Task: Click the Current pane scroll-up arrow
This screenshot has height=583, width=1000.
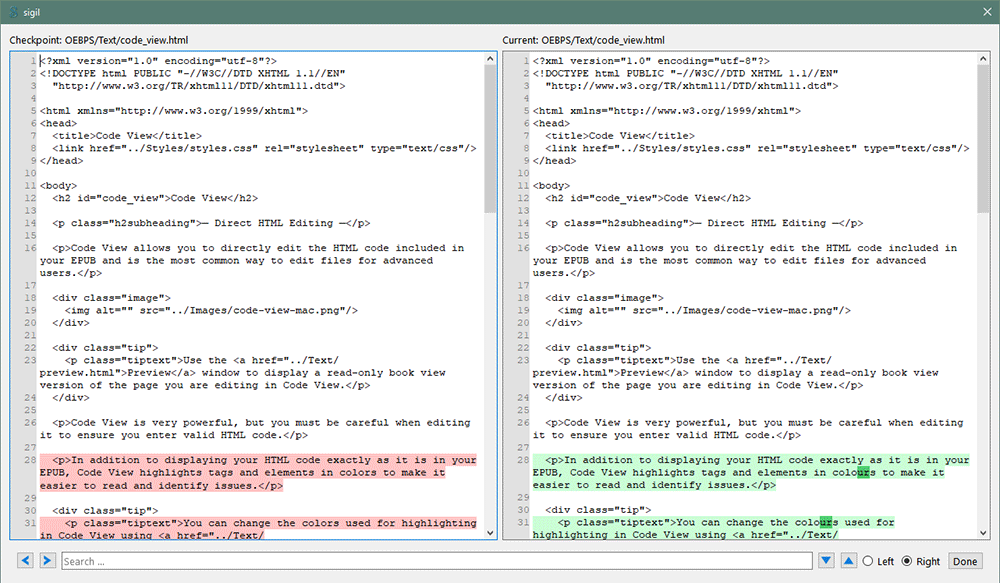Action: tap(983, 59)
